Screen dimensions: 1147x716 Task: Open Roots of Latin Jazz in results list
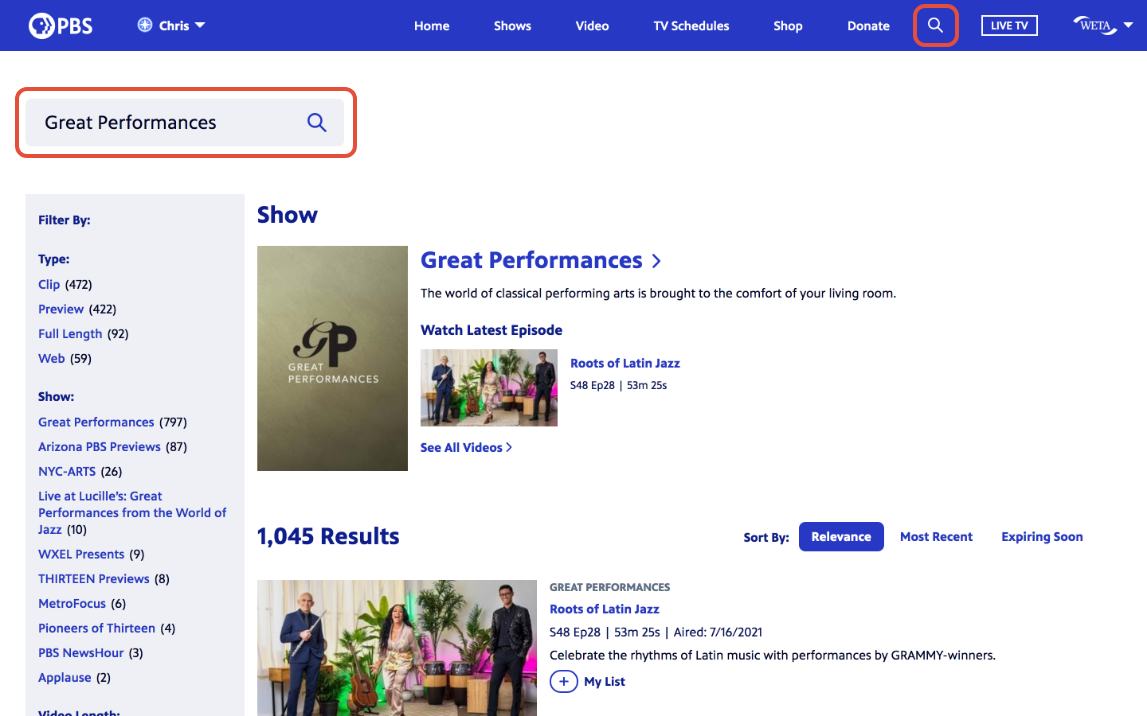pos(604,609)
